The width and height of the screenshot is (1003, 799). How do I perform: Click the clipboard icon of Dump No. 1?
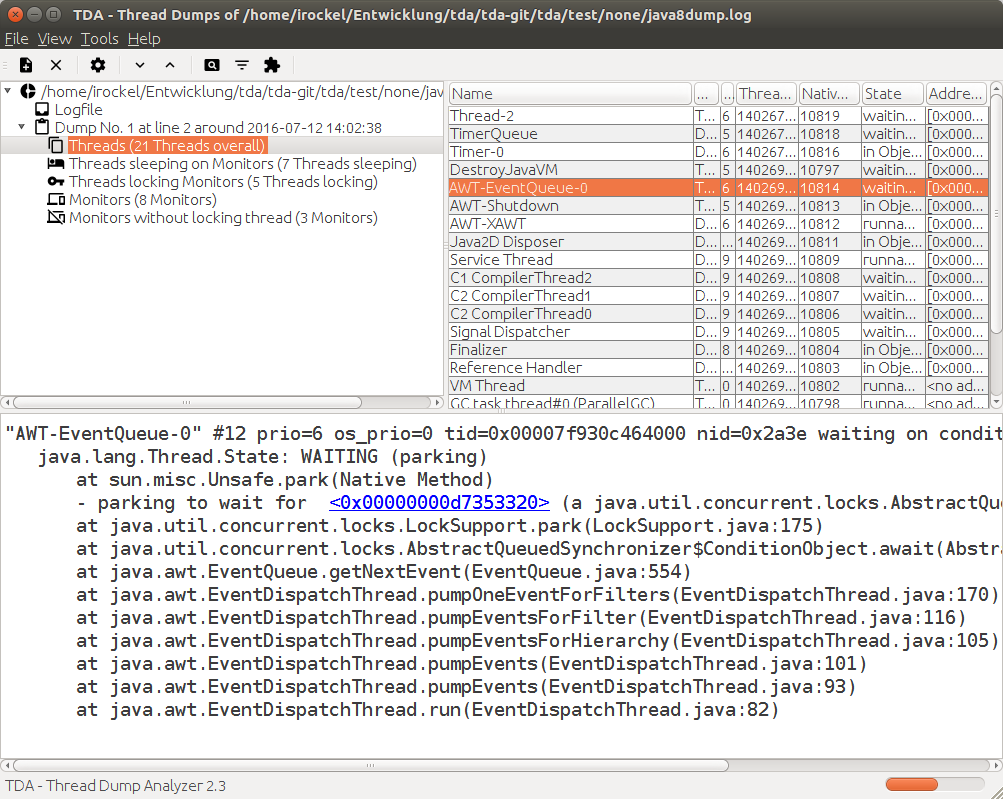(42, 127)
